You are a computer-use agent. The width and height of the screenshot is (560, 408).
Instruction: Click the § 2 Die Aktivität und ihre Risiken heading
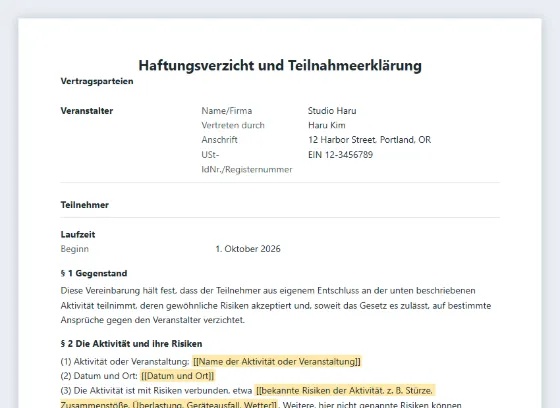tap(131, 344)
